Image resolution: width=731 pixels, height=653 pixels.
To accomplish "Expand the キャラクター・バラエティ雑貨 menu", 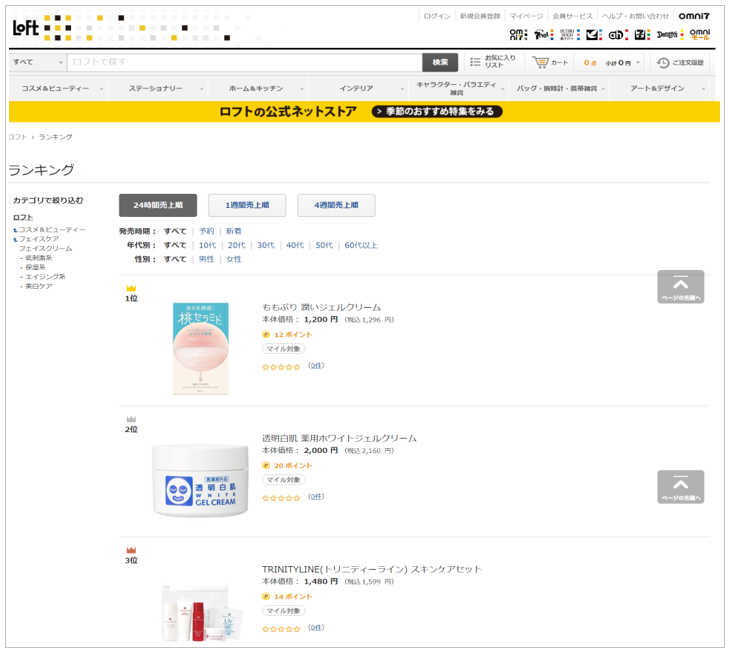I will (x=458, y=88).
